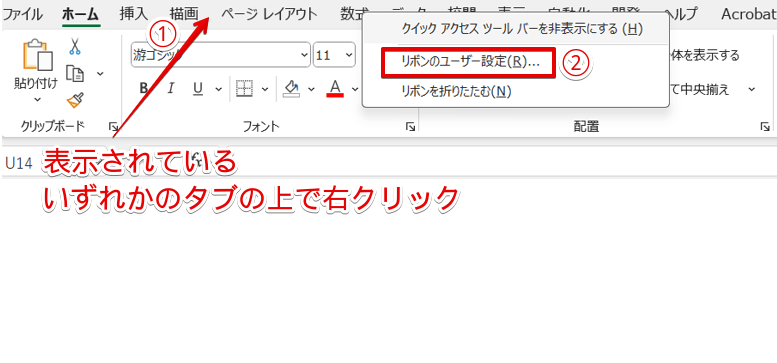Open the Font group dialog launcher
This screenshot has height=363, width=777.
point(410,127)
